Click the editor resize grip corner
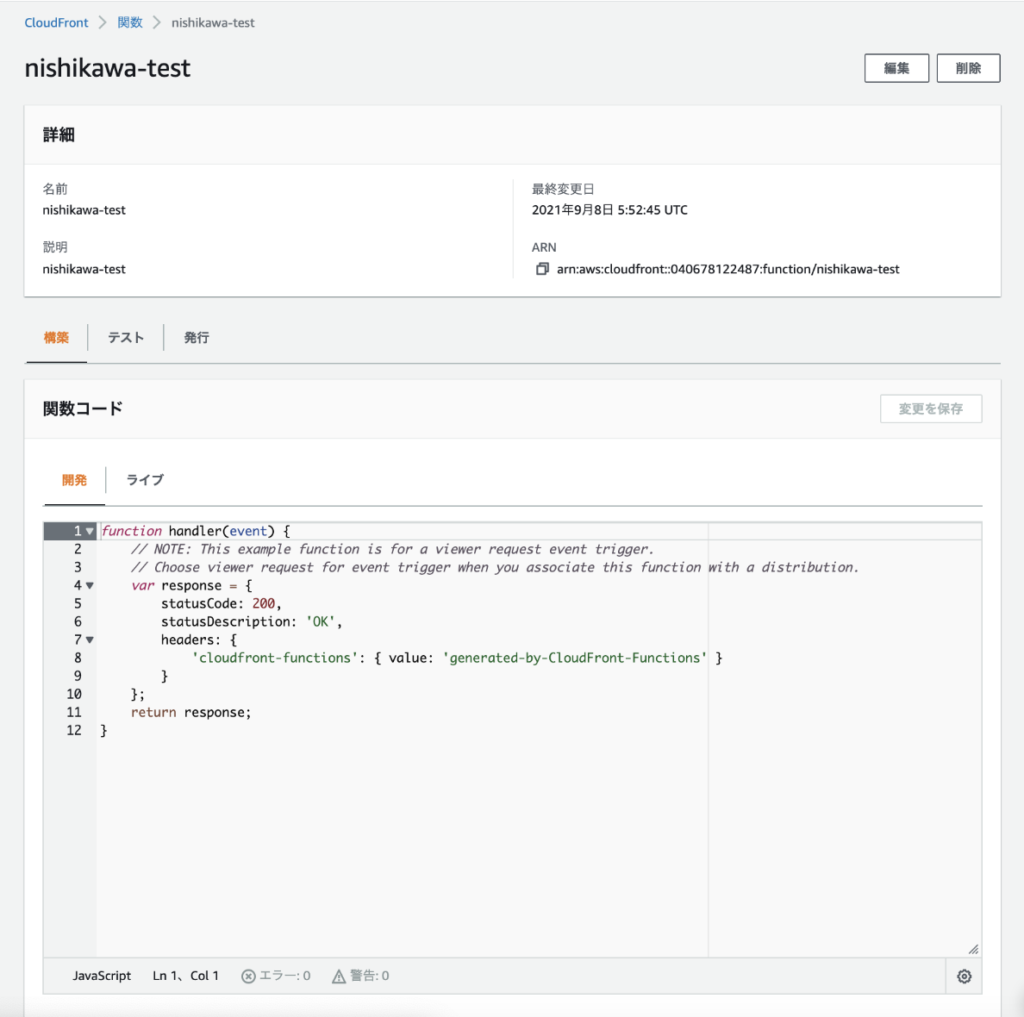Viewport: 1024px width, 1017px height. point(974,946)
